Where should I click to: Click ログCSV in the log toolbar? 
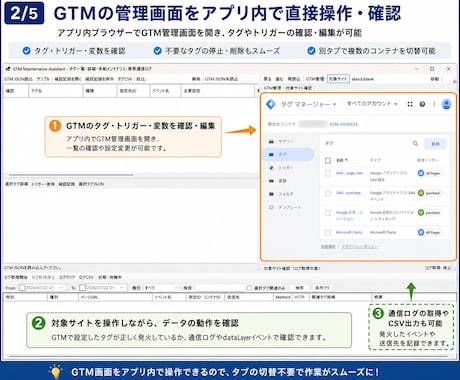point(86,277)
